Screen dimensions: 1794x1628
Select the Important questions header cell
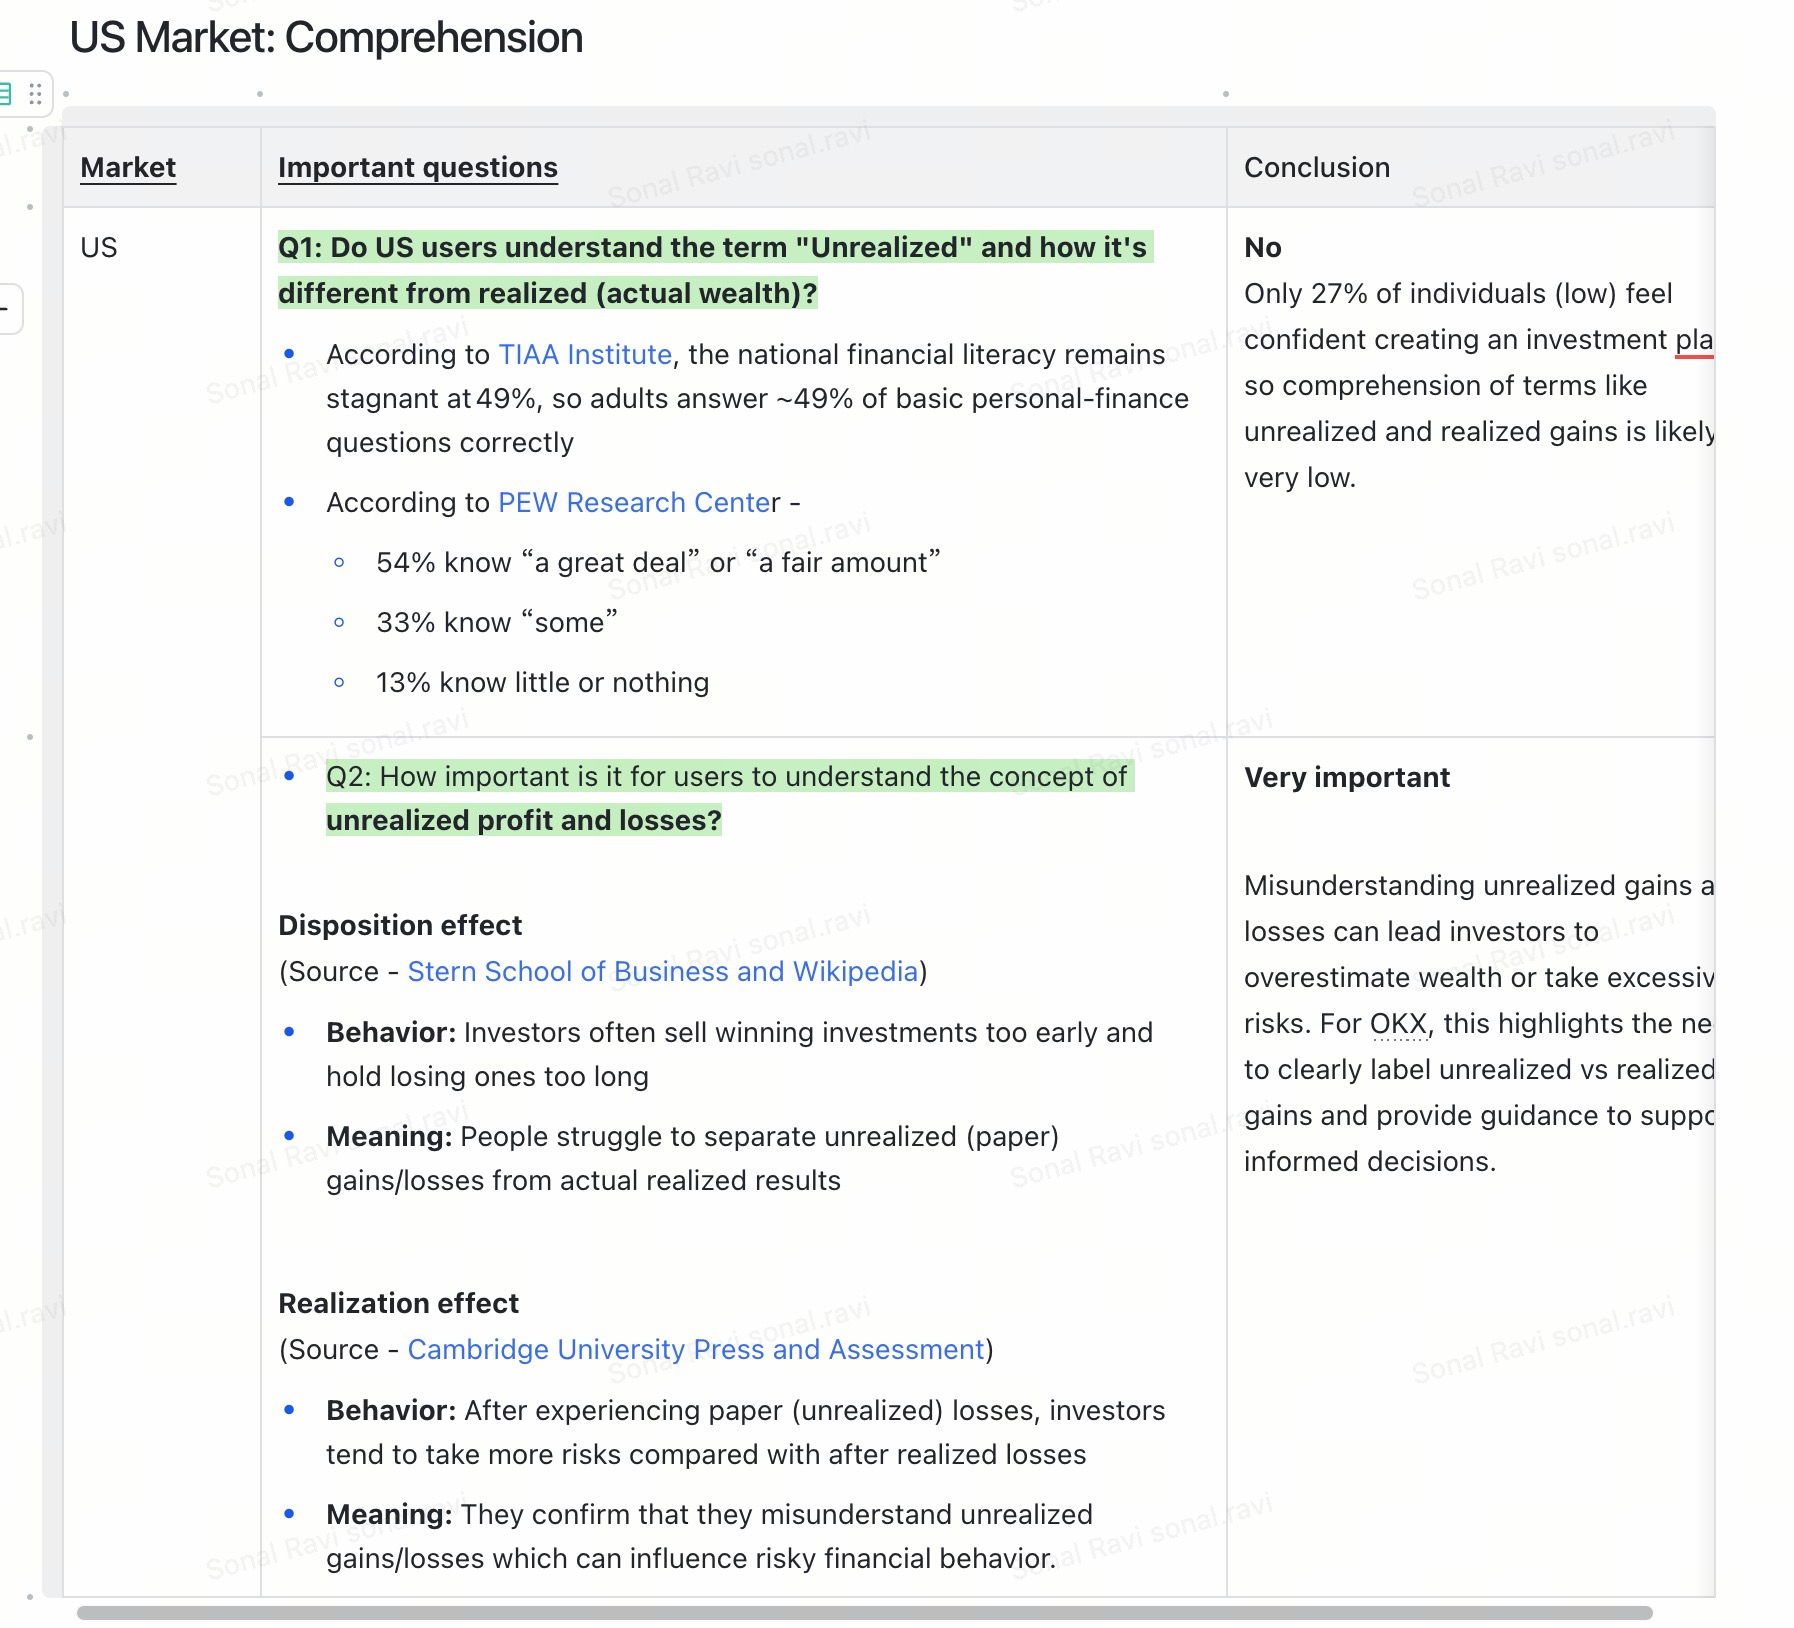(744, 167)
